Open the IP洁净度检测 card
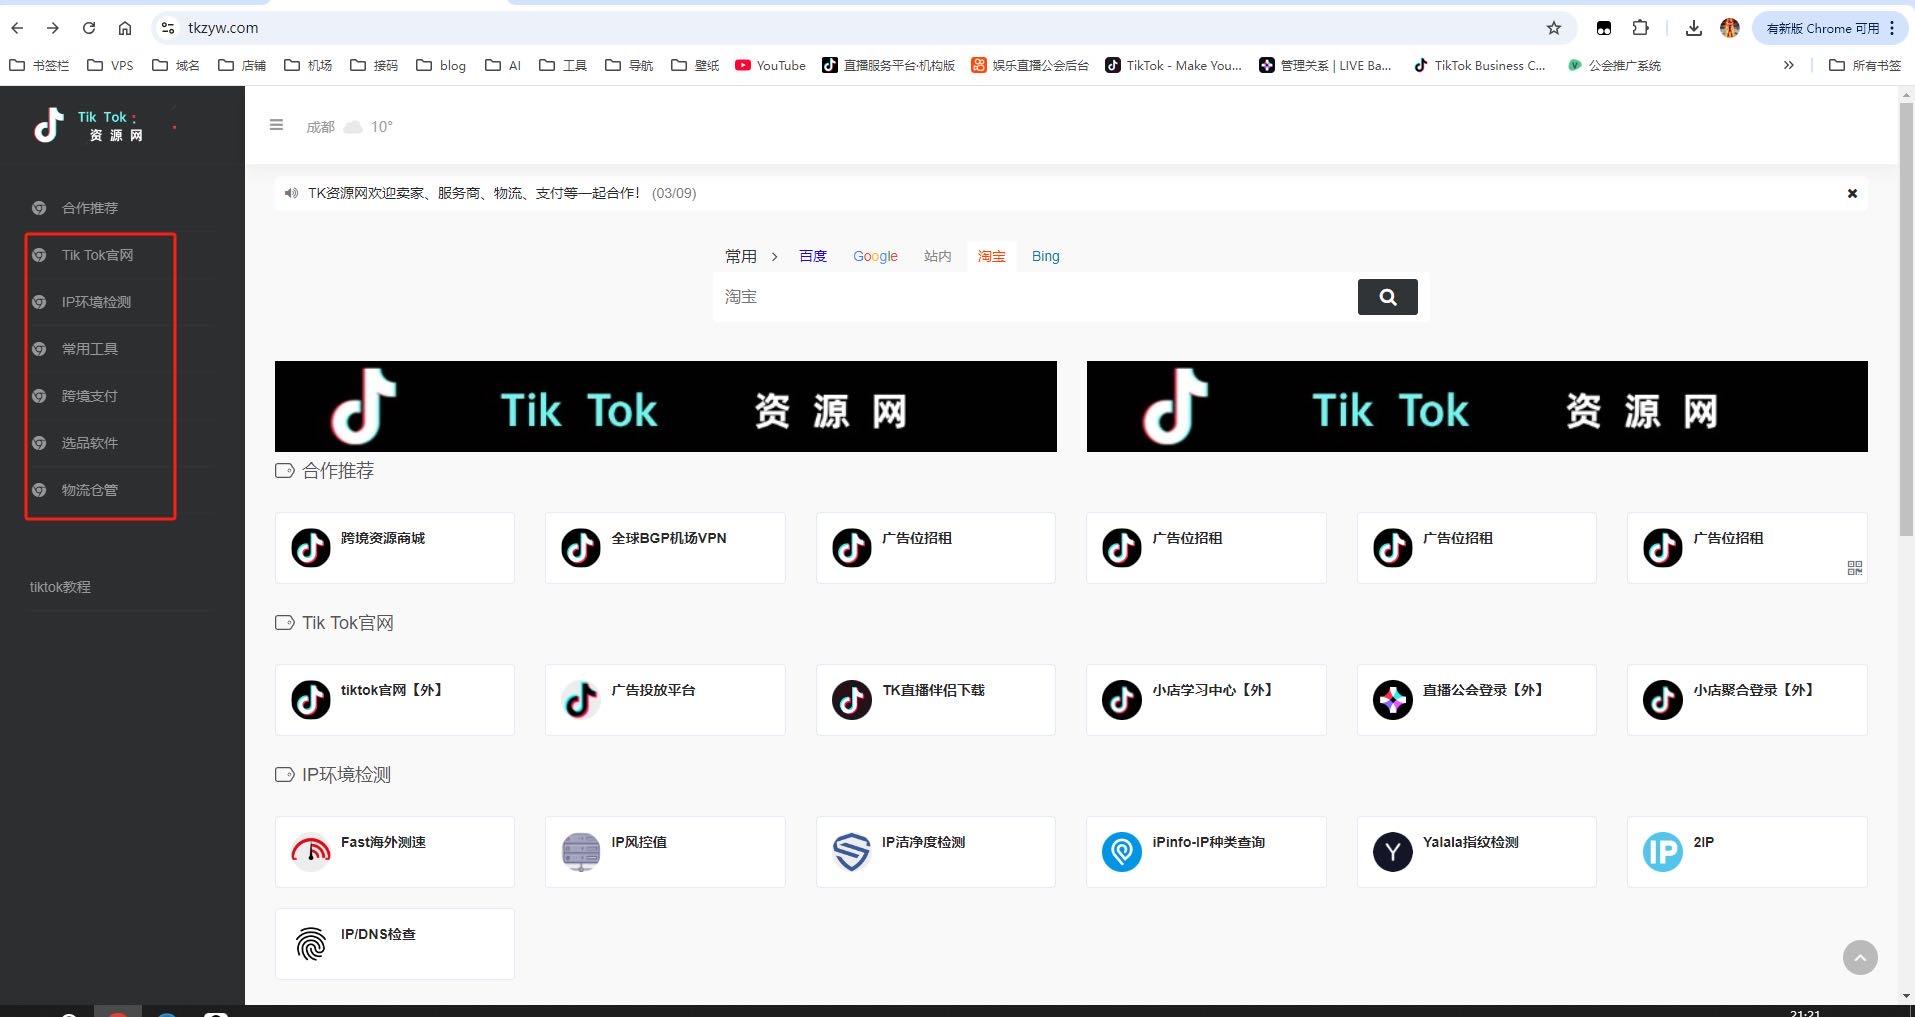 pyautogui.click(x=936, y=852)
